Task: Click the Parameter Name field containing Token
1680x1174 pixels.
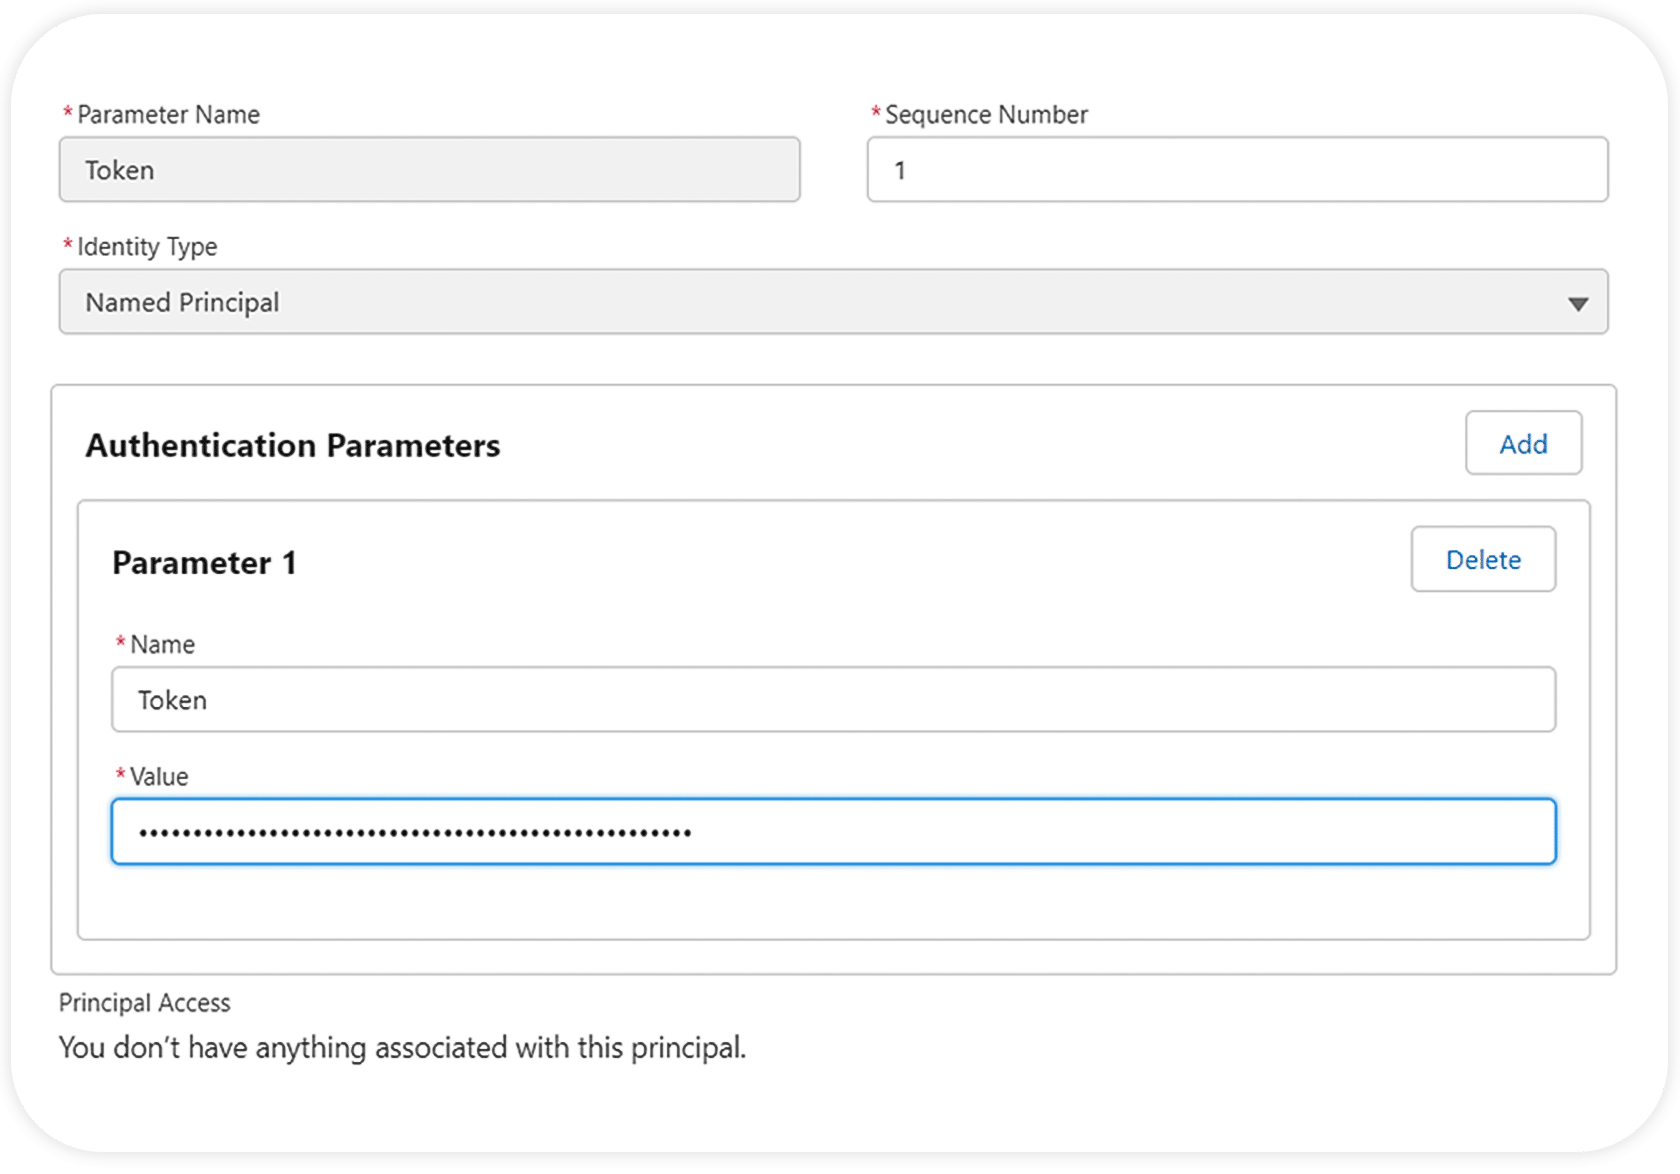Action: point(429,170)
